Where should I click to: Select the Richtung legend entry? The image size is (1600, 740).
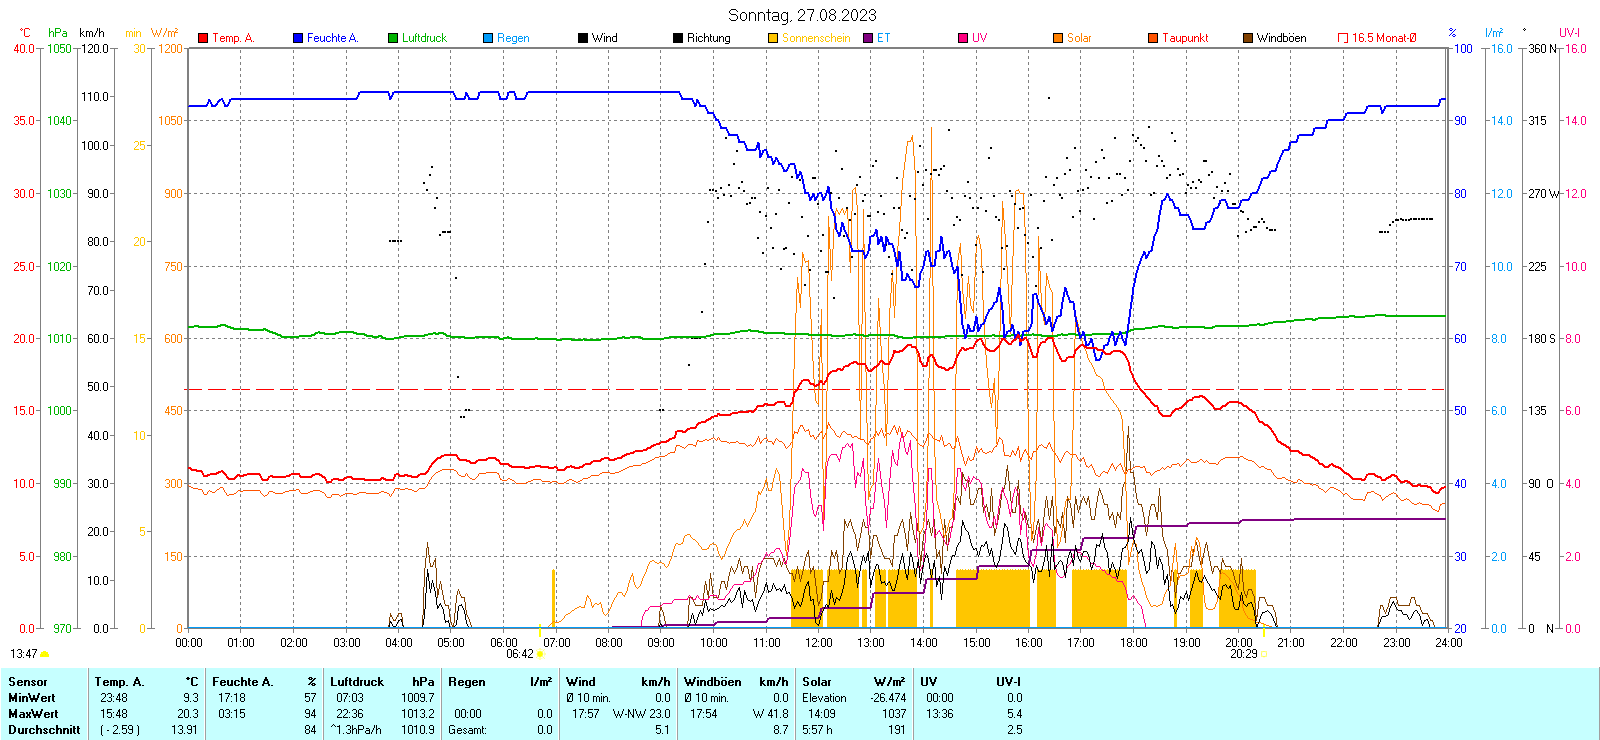click(x=708, y=38)
